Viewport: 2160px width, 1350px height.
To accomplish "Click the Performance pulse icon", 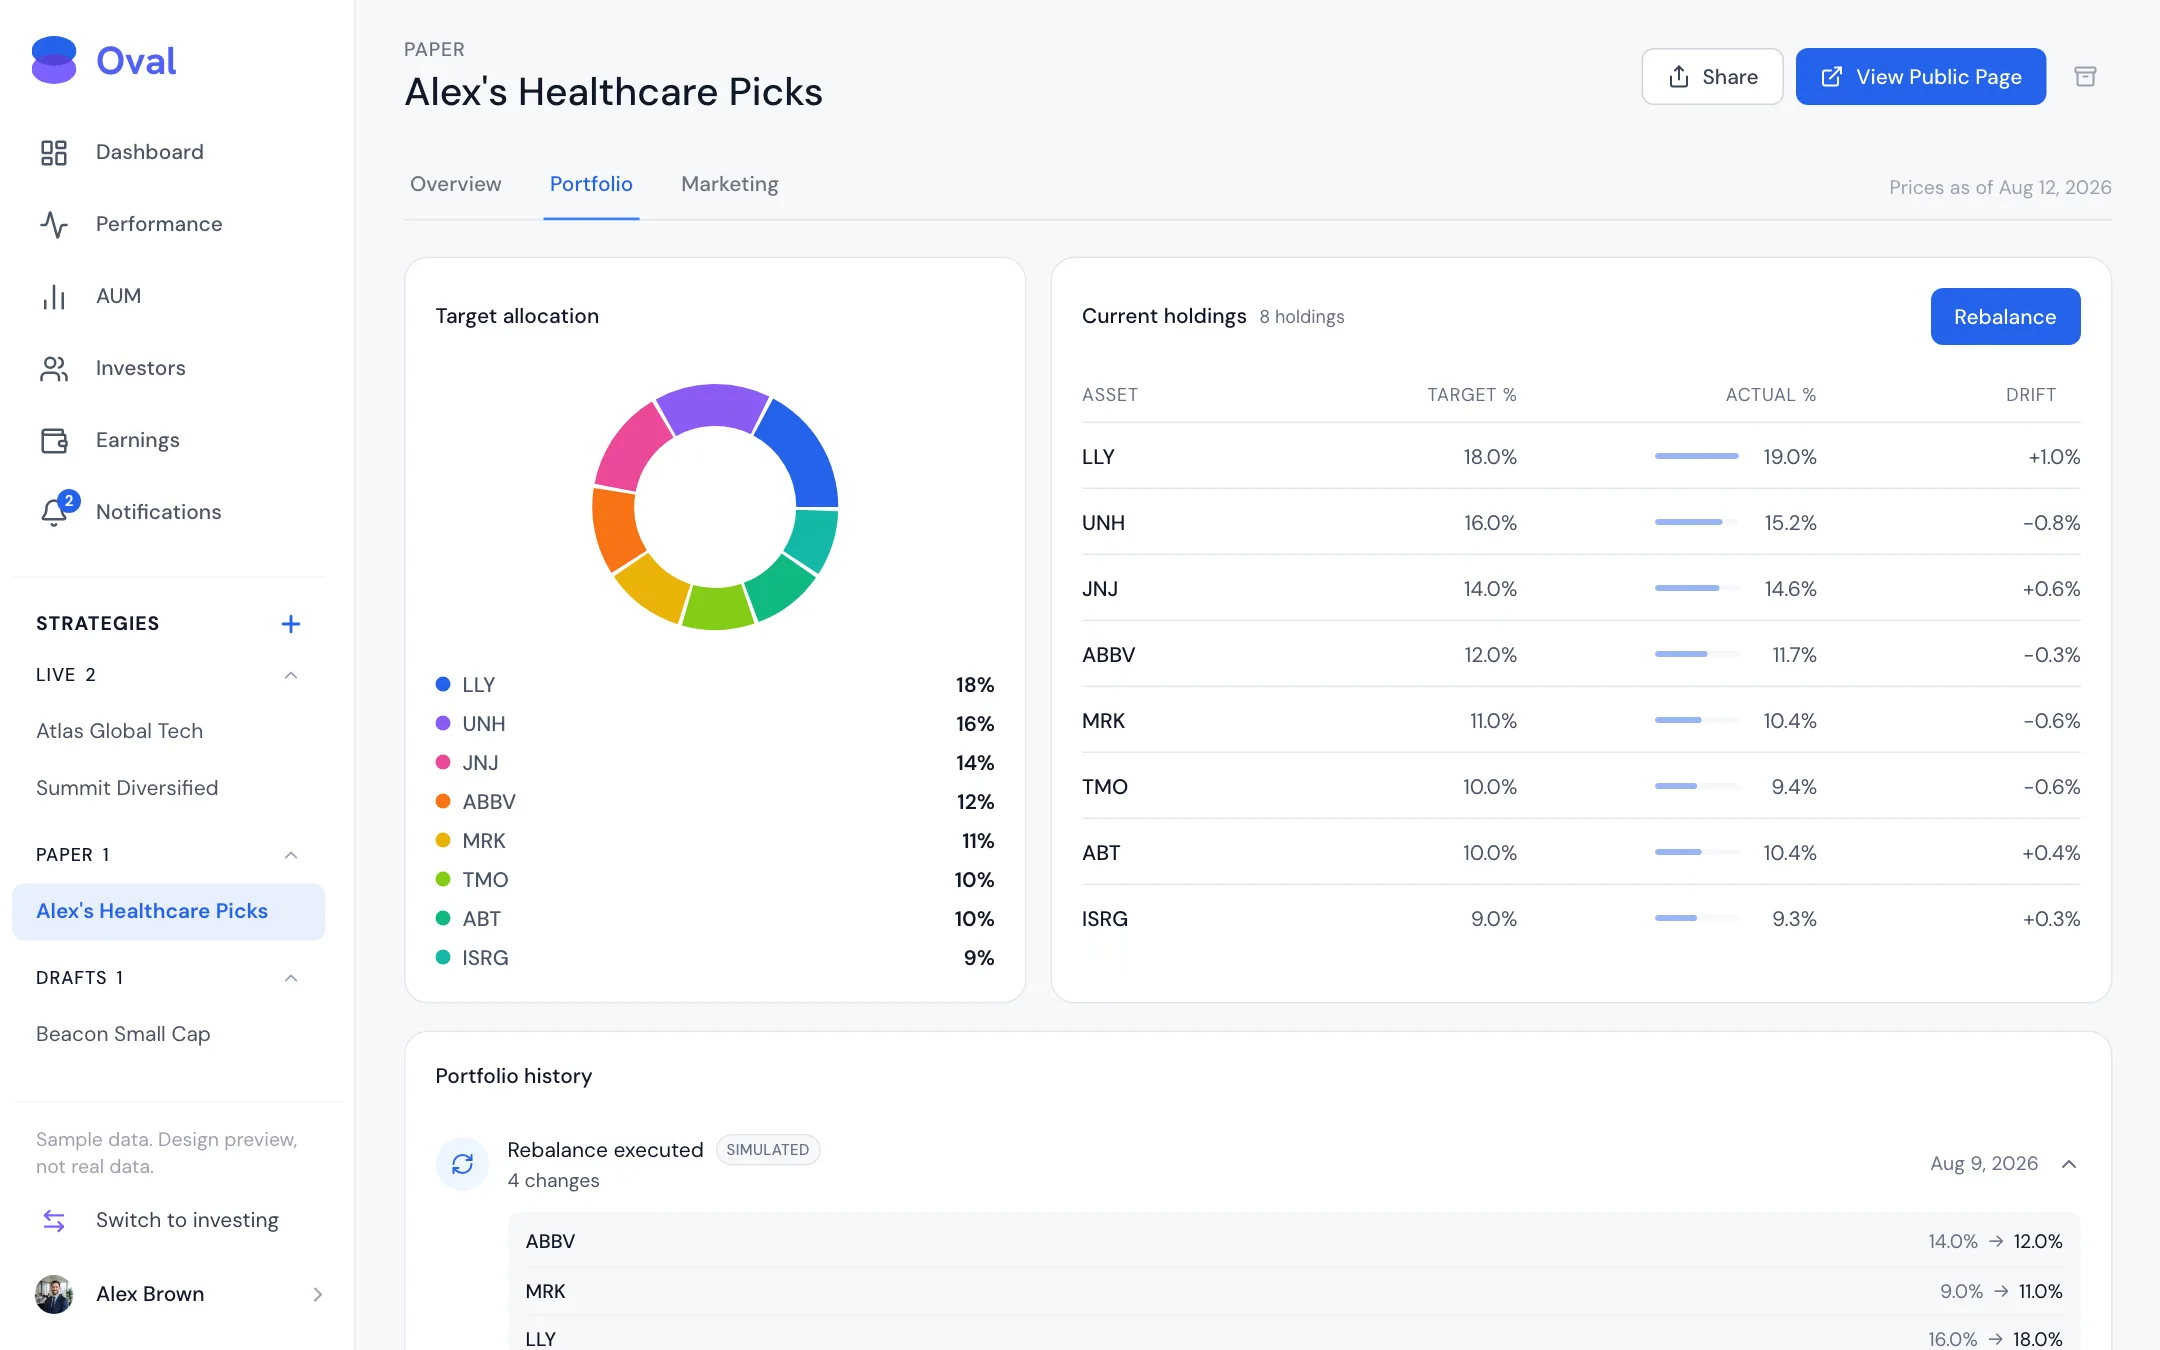I will (54, 224).
